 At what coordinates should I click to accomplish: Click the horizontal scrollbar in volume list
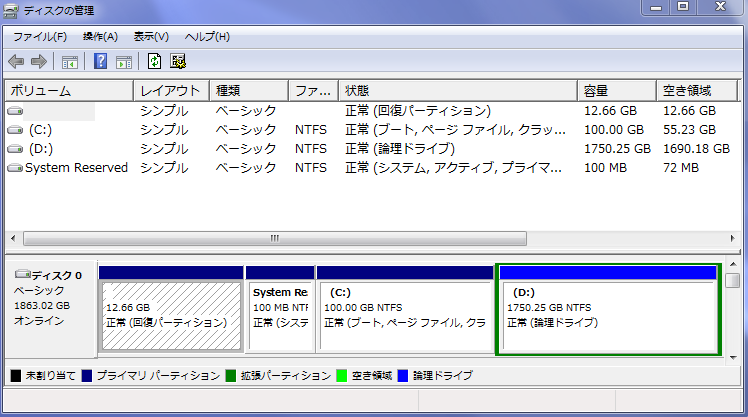coord(272,240)
